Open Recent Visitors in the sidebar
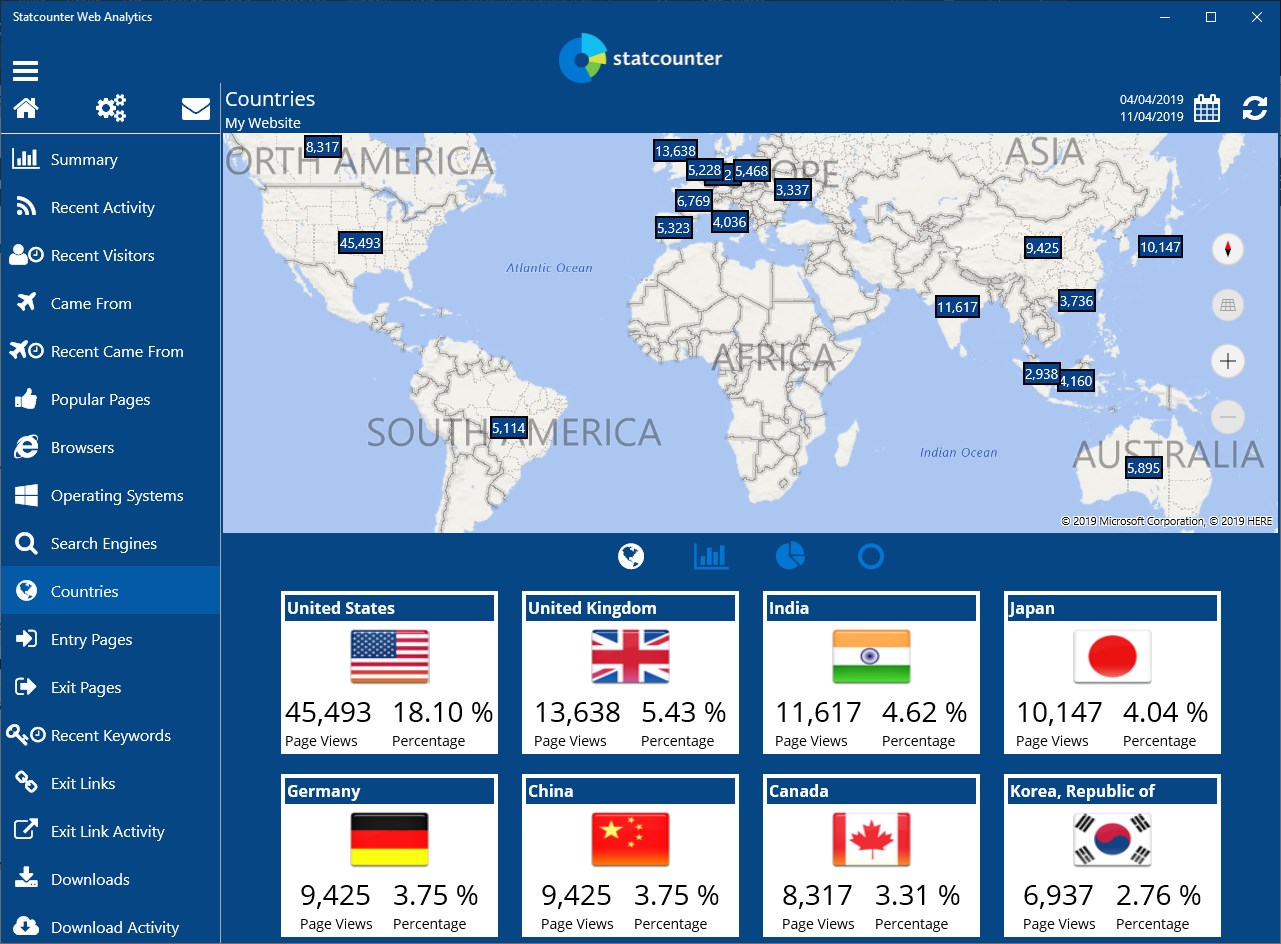Image resolution: width=1281 pixels, height=944 pixels. pos(110,255)
